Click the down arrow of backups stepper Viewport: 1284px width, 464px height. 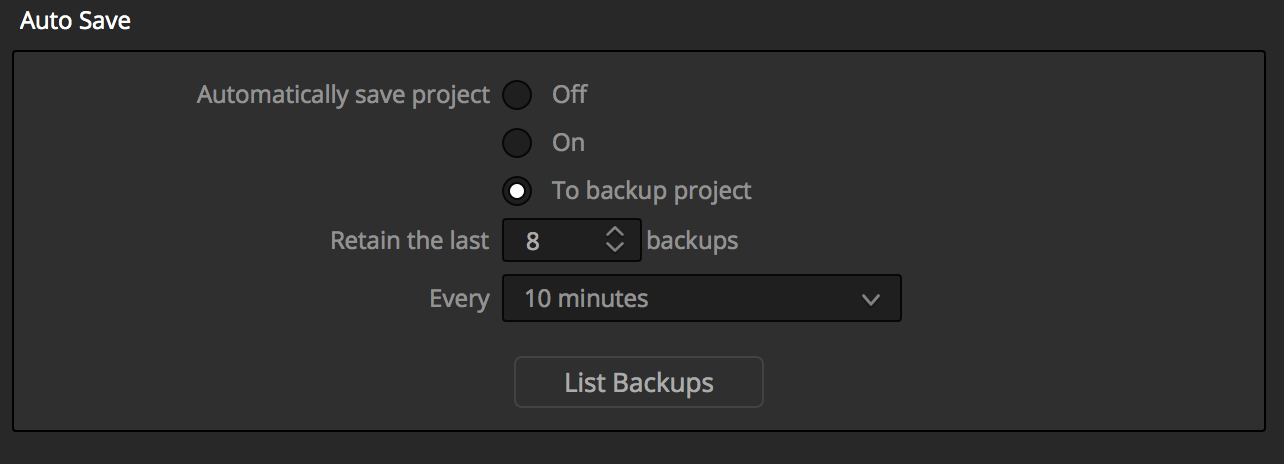(615, 247)
